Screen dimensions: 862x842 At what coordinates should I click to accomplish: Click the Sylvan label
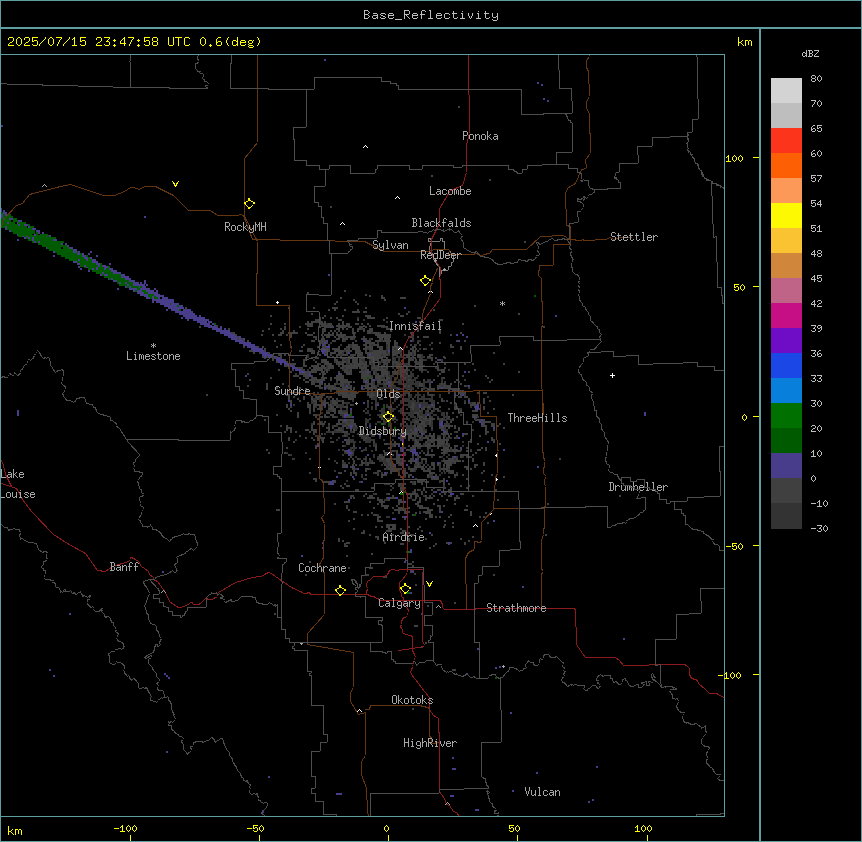click(390, 245)
